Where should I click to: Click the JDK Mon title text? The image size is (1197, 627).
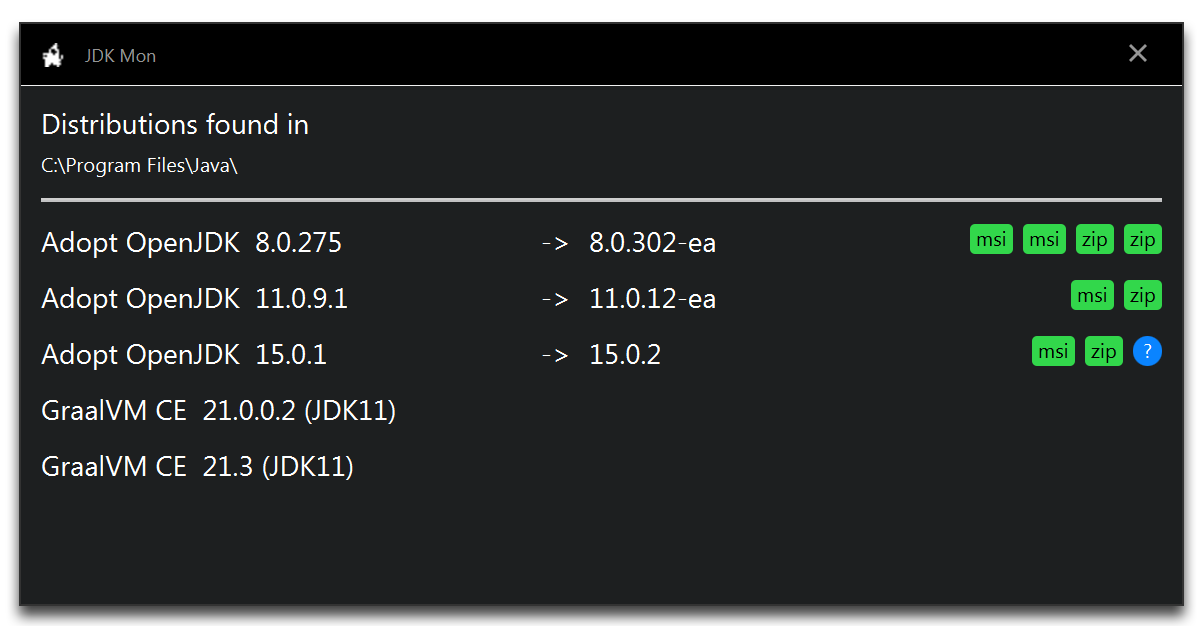120,56
